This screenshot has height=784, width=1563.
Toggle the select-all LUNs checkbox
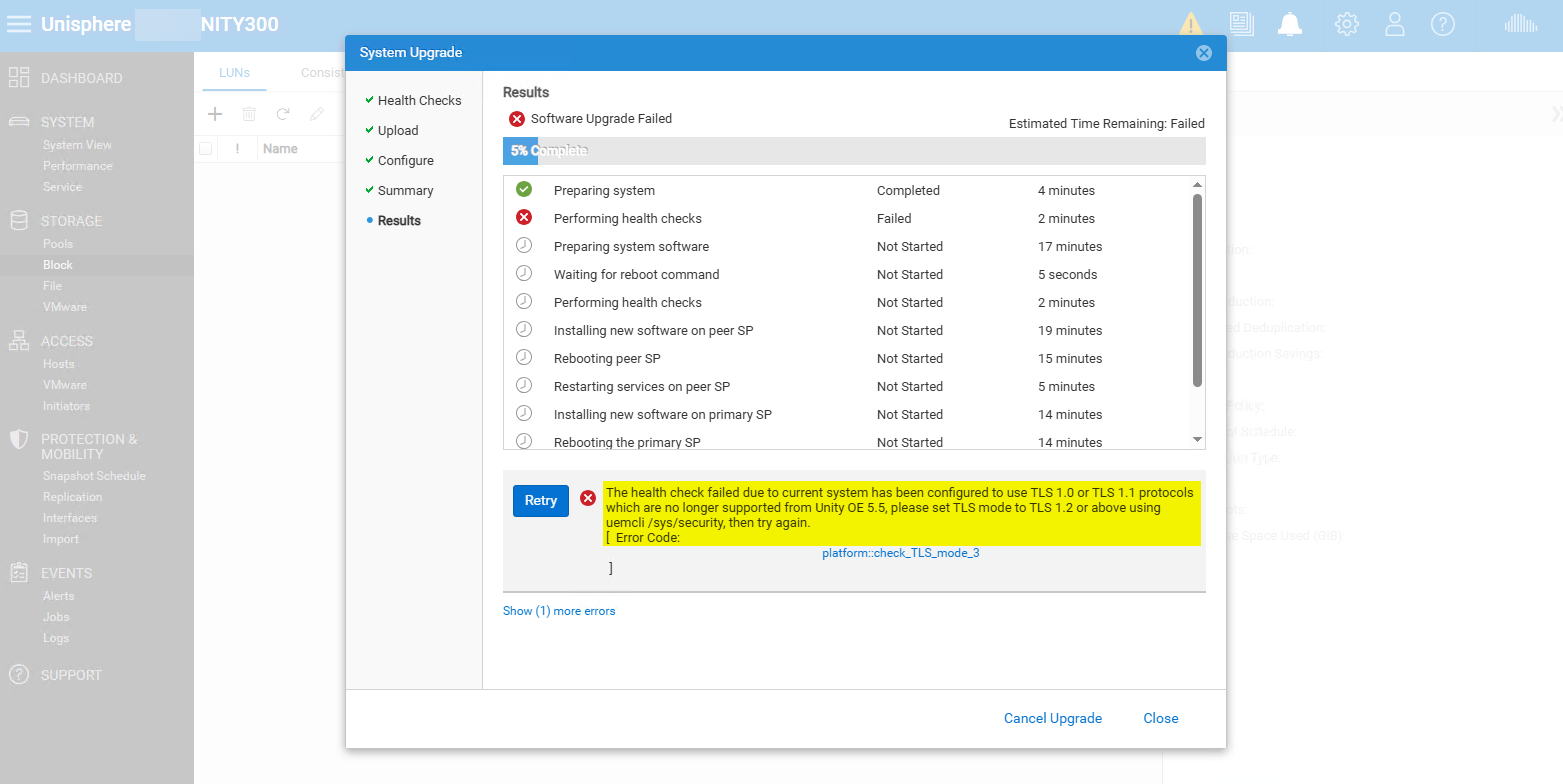tap(205, 149)
